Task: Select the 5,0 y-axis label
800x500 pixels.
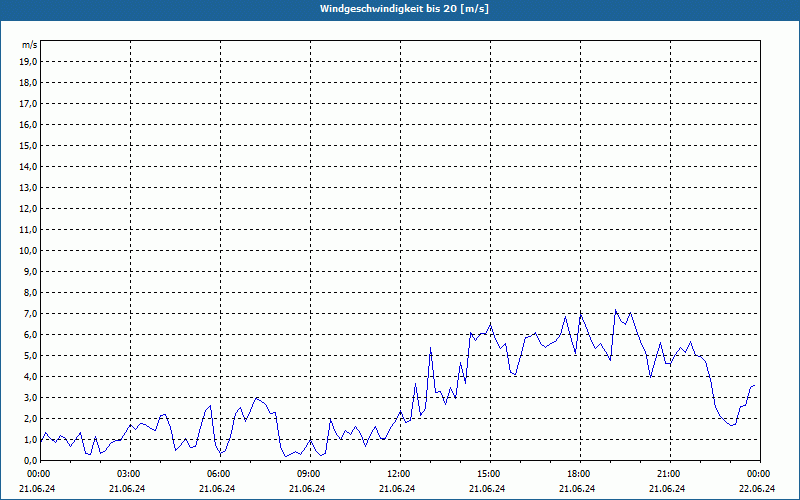Action: pyautogui.click(x=30, y=356)
